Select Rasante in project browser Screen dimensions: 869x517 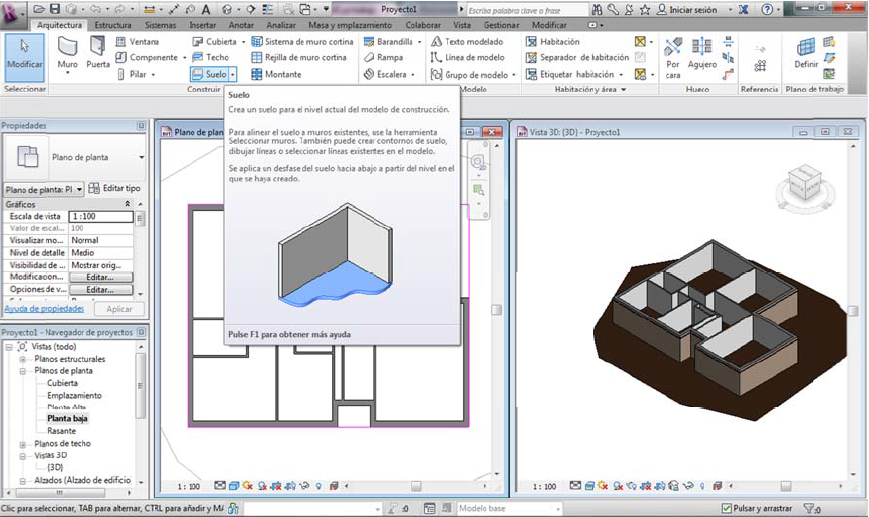pos(62,431)
